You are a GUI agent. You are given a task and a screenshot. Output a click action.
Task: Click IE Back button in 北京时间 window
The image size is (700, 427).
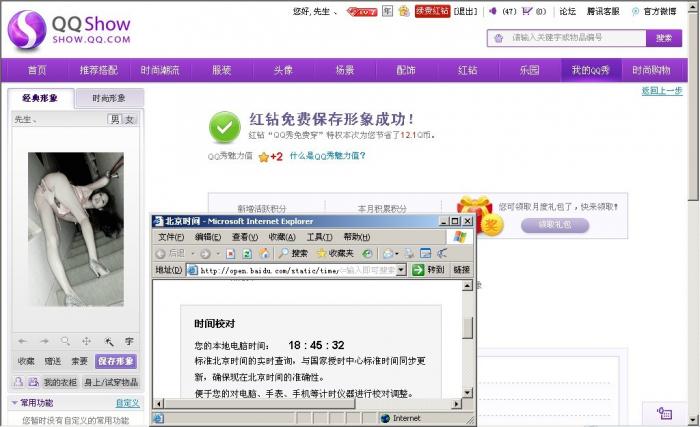point(170,253)
